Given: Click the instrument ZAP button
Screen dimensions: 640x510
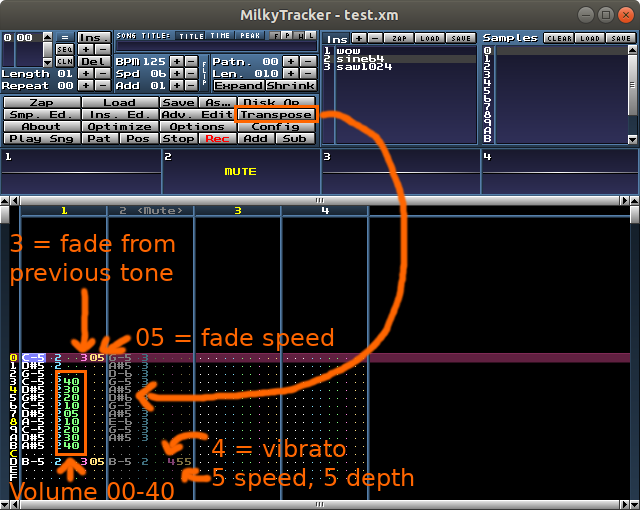Looking at the screenshot, I should pos(399,38).
